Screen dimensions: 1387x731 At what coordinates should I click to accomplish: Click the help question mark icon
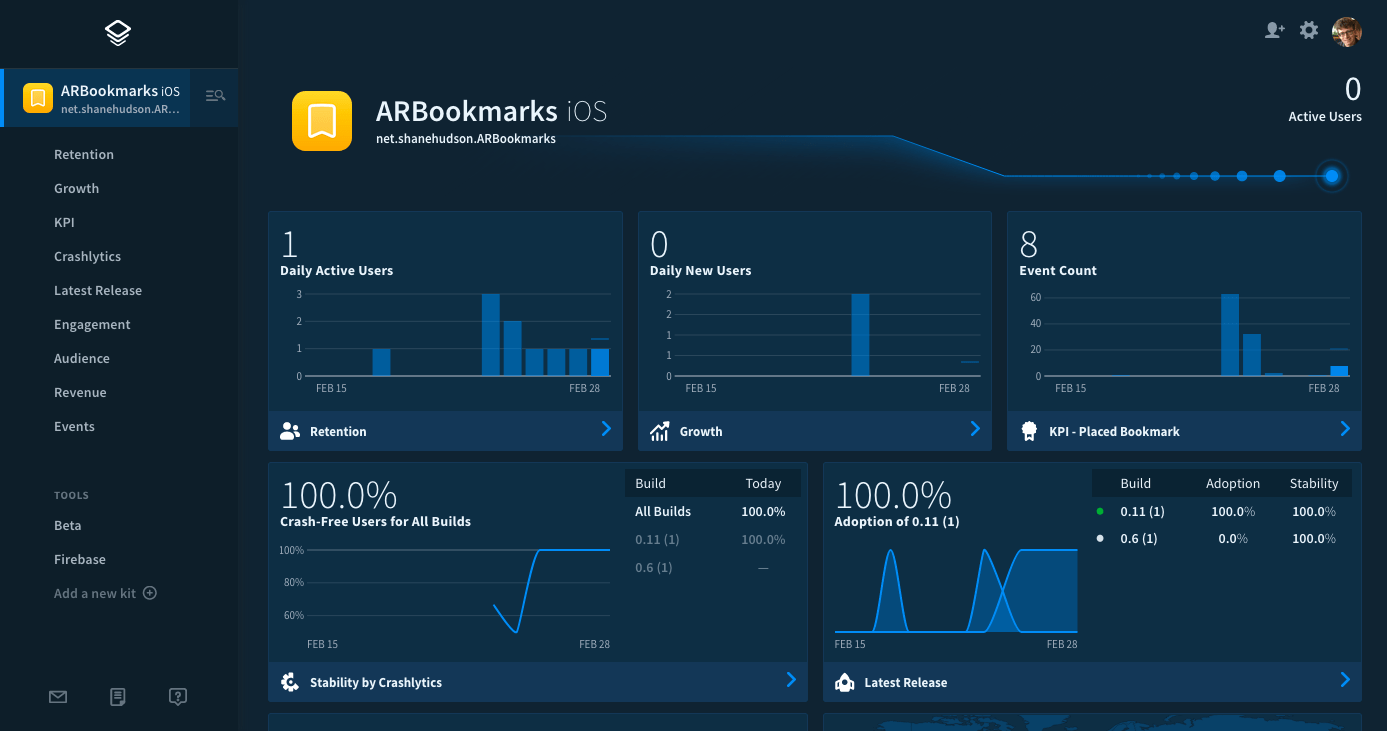(x=178, y=697)
